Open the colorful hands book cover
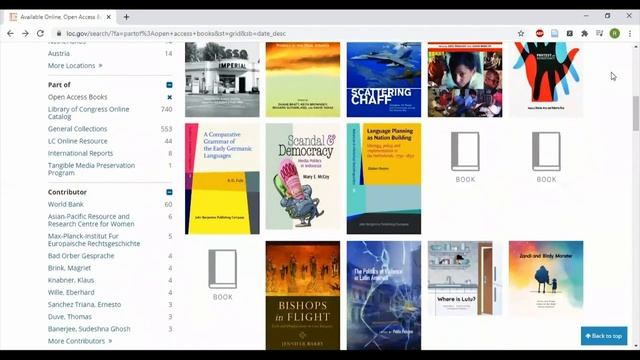Image resolution: width=640 pixels, height=360 pixels. (x=546, y=80)
